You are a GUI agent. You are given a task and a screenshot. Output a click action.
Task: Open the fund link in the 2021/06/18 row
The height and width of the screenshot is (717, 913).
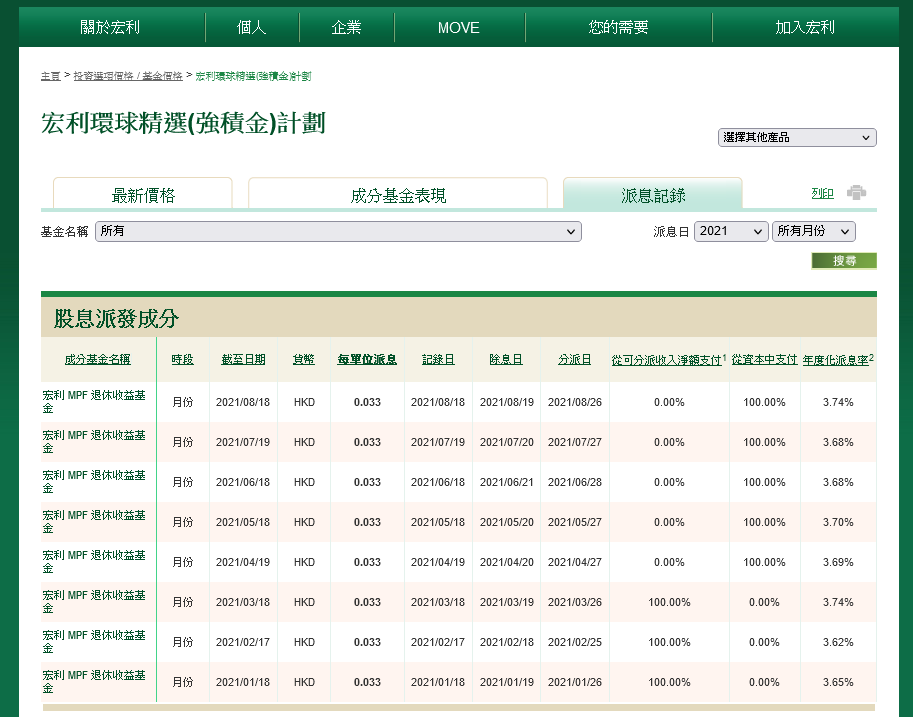pyautogui.click(x=94, y=482)
